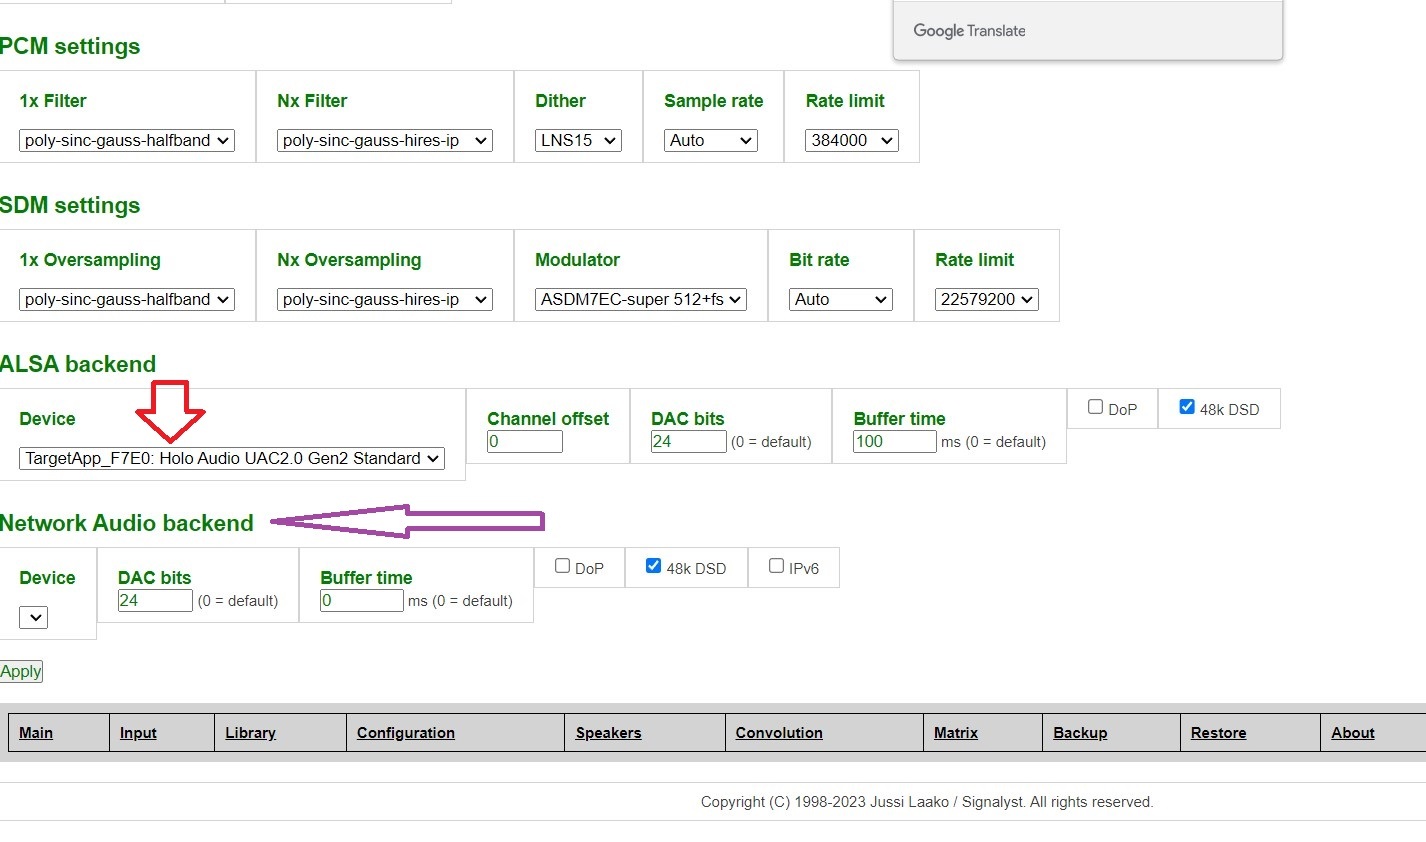Toggle IPv6 checkbox in Network Audio backend
Screen dimensions: 1426x842
point(776,566)
